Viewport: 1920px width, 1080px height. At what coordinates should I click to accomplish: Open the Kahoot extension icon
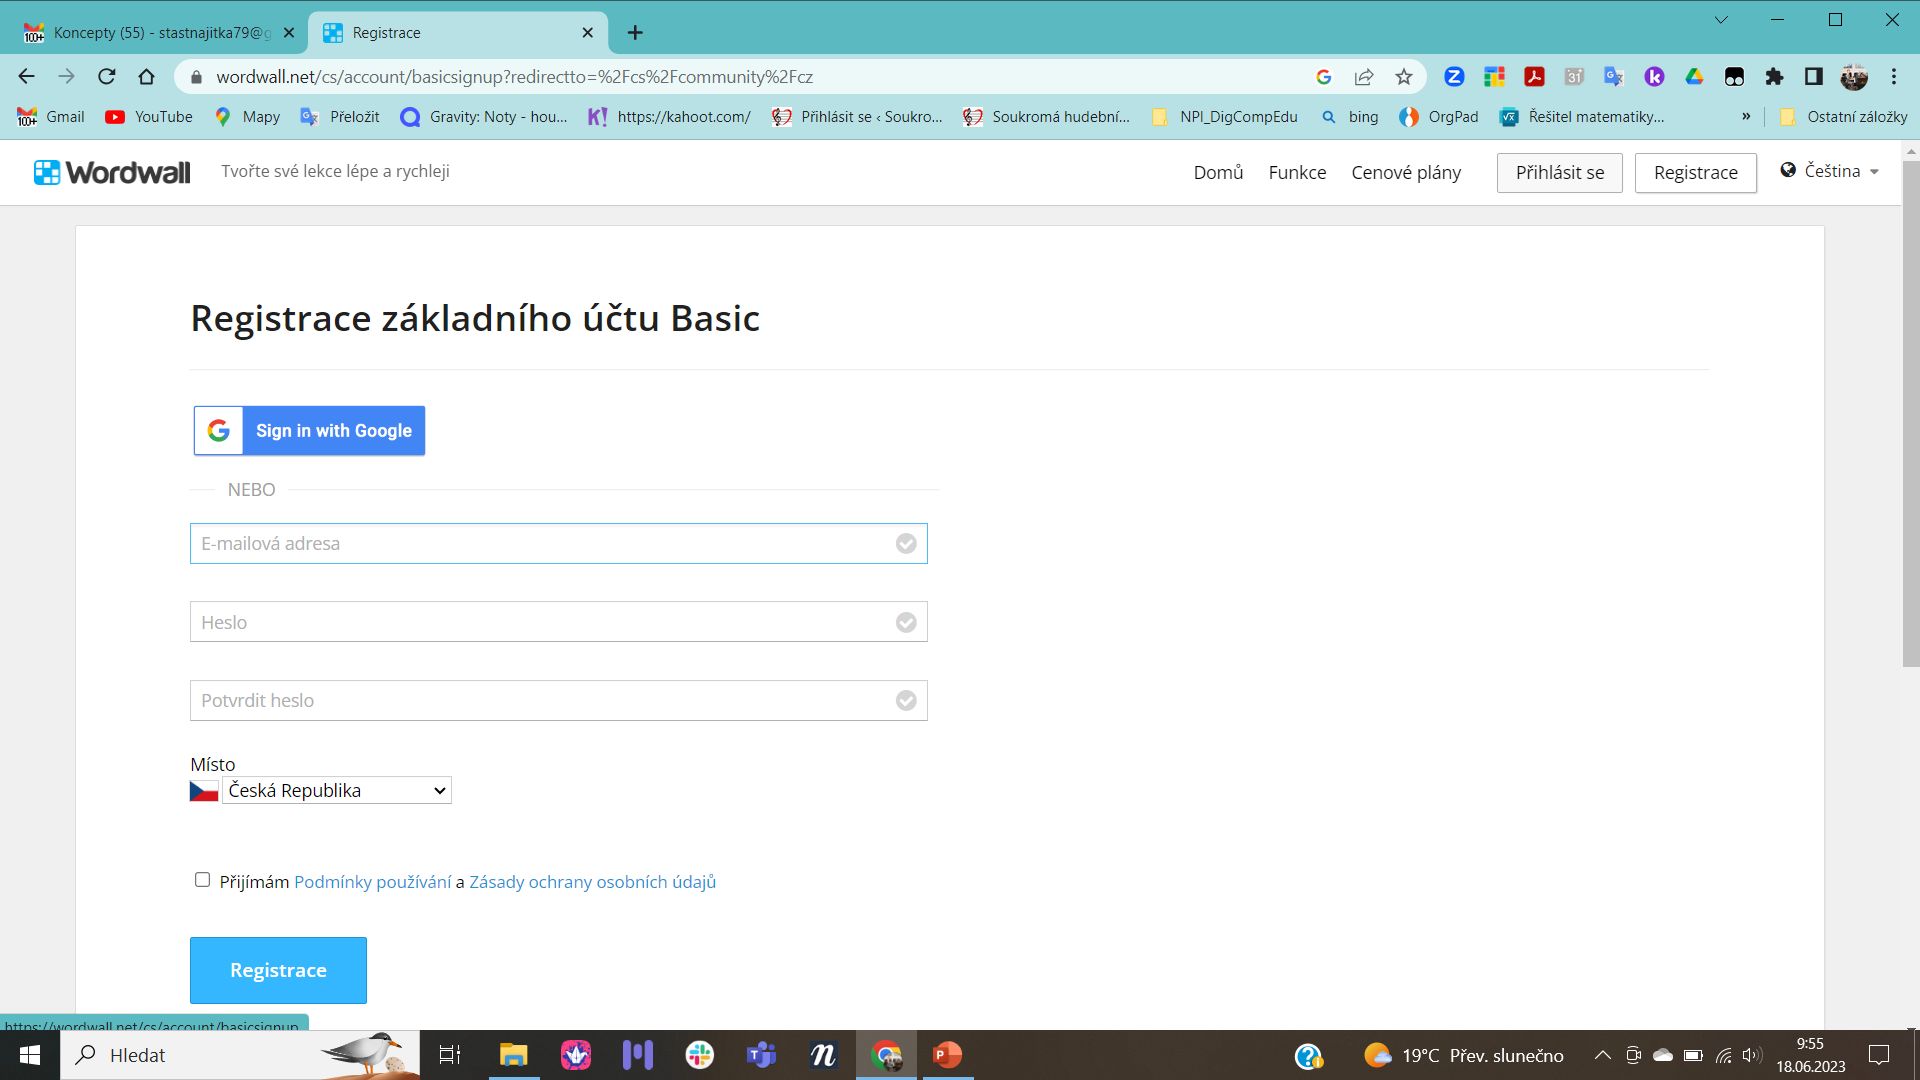pyautogui.click(x=1655, y=76)
